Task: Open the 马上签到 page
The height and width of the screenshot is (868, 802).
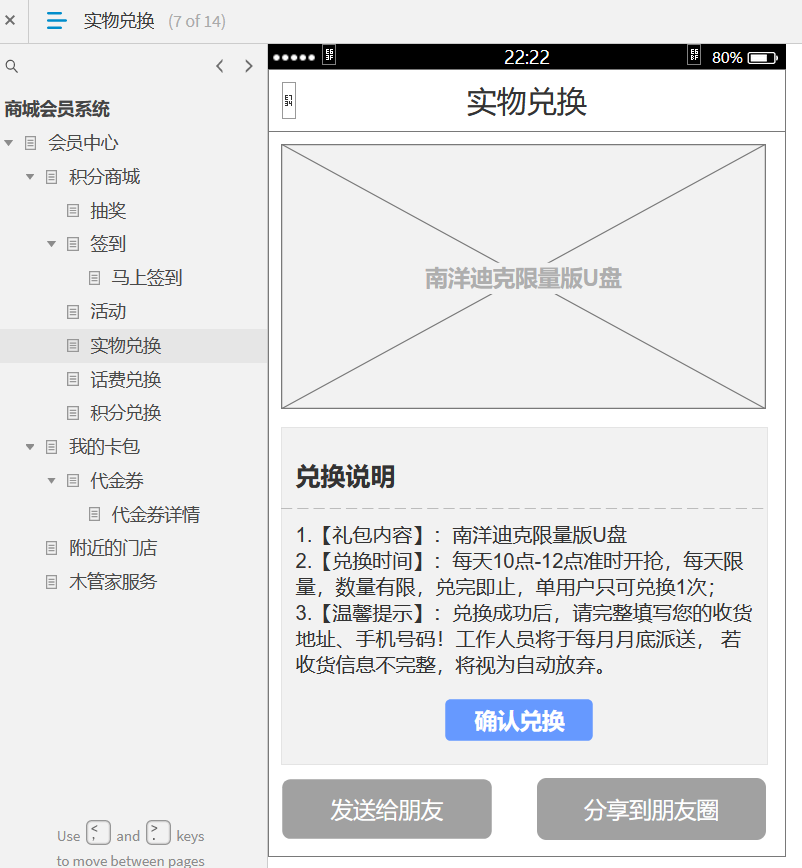Action: (147, 278)
